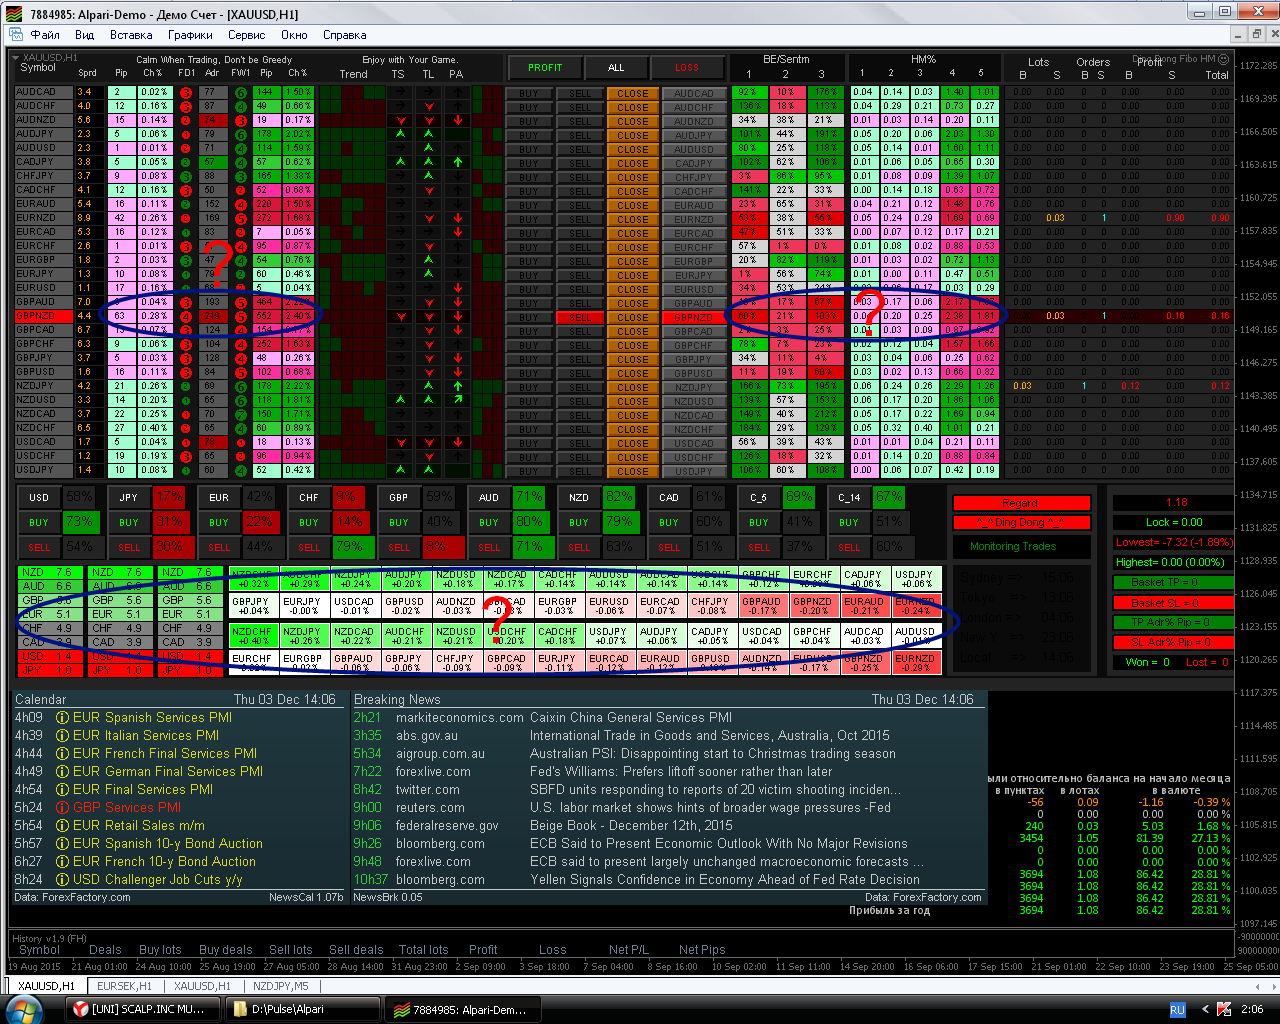
Task: Expand the triangle next to XAUUSD,H1 chart label
Action: [15, 58]
